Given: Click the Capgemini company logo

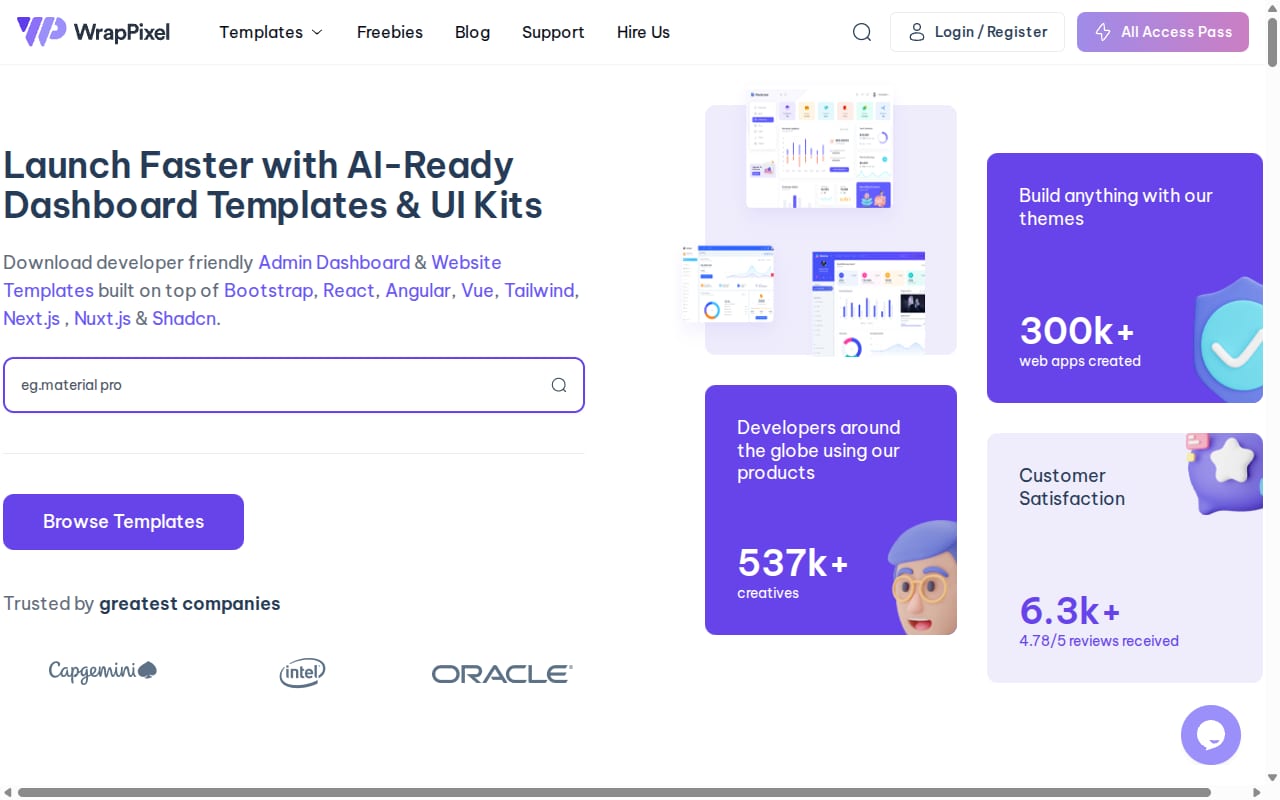Looking at the screenshot, I should click(103, 671).
